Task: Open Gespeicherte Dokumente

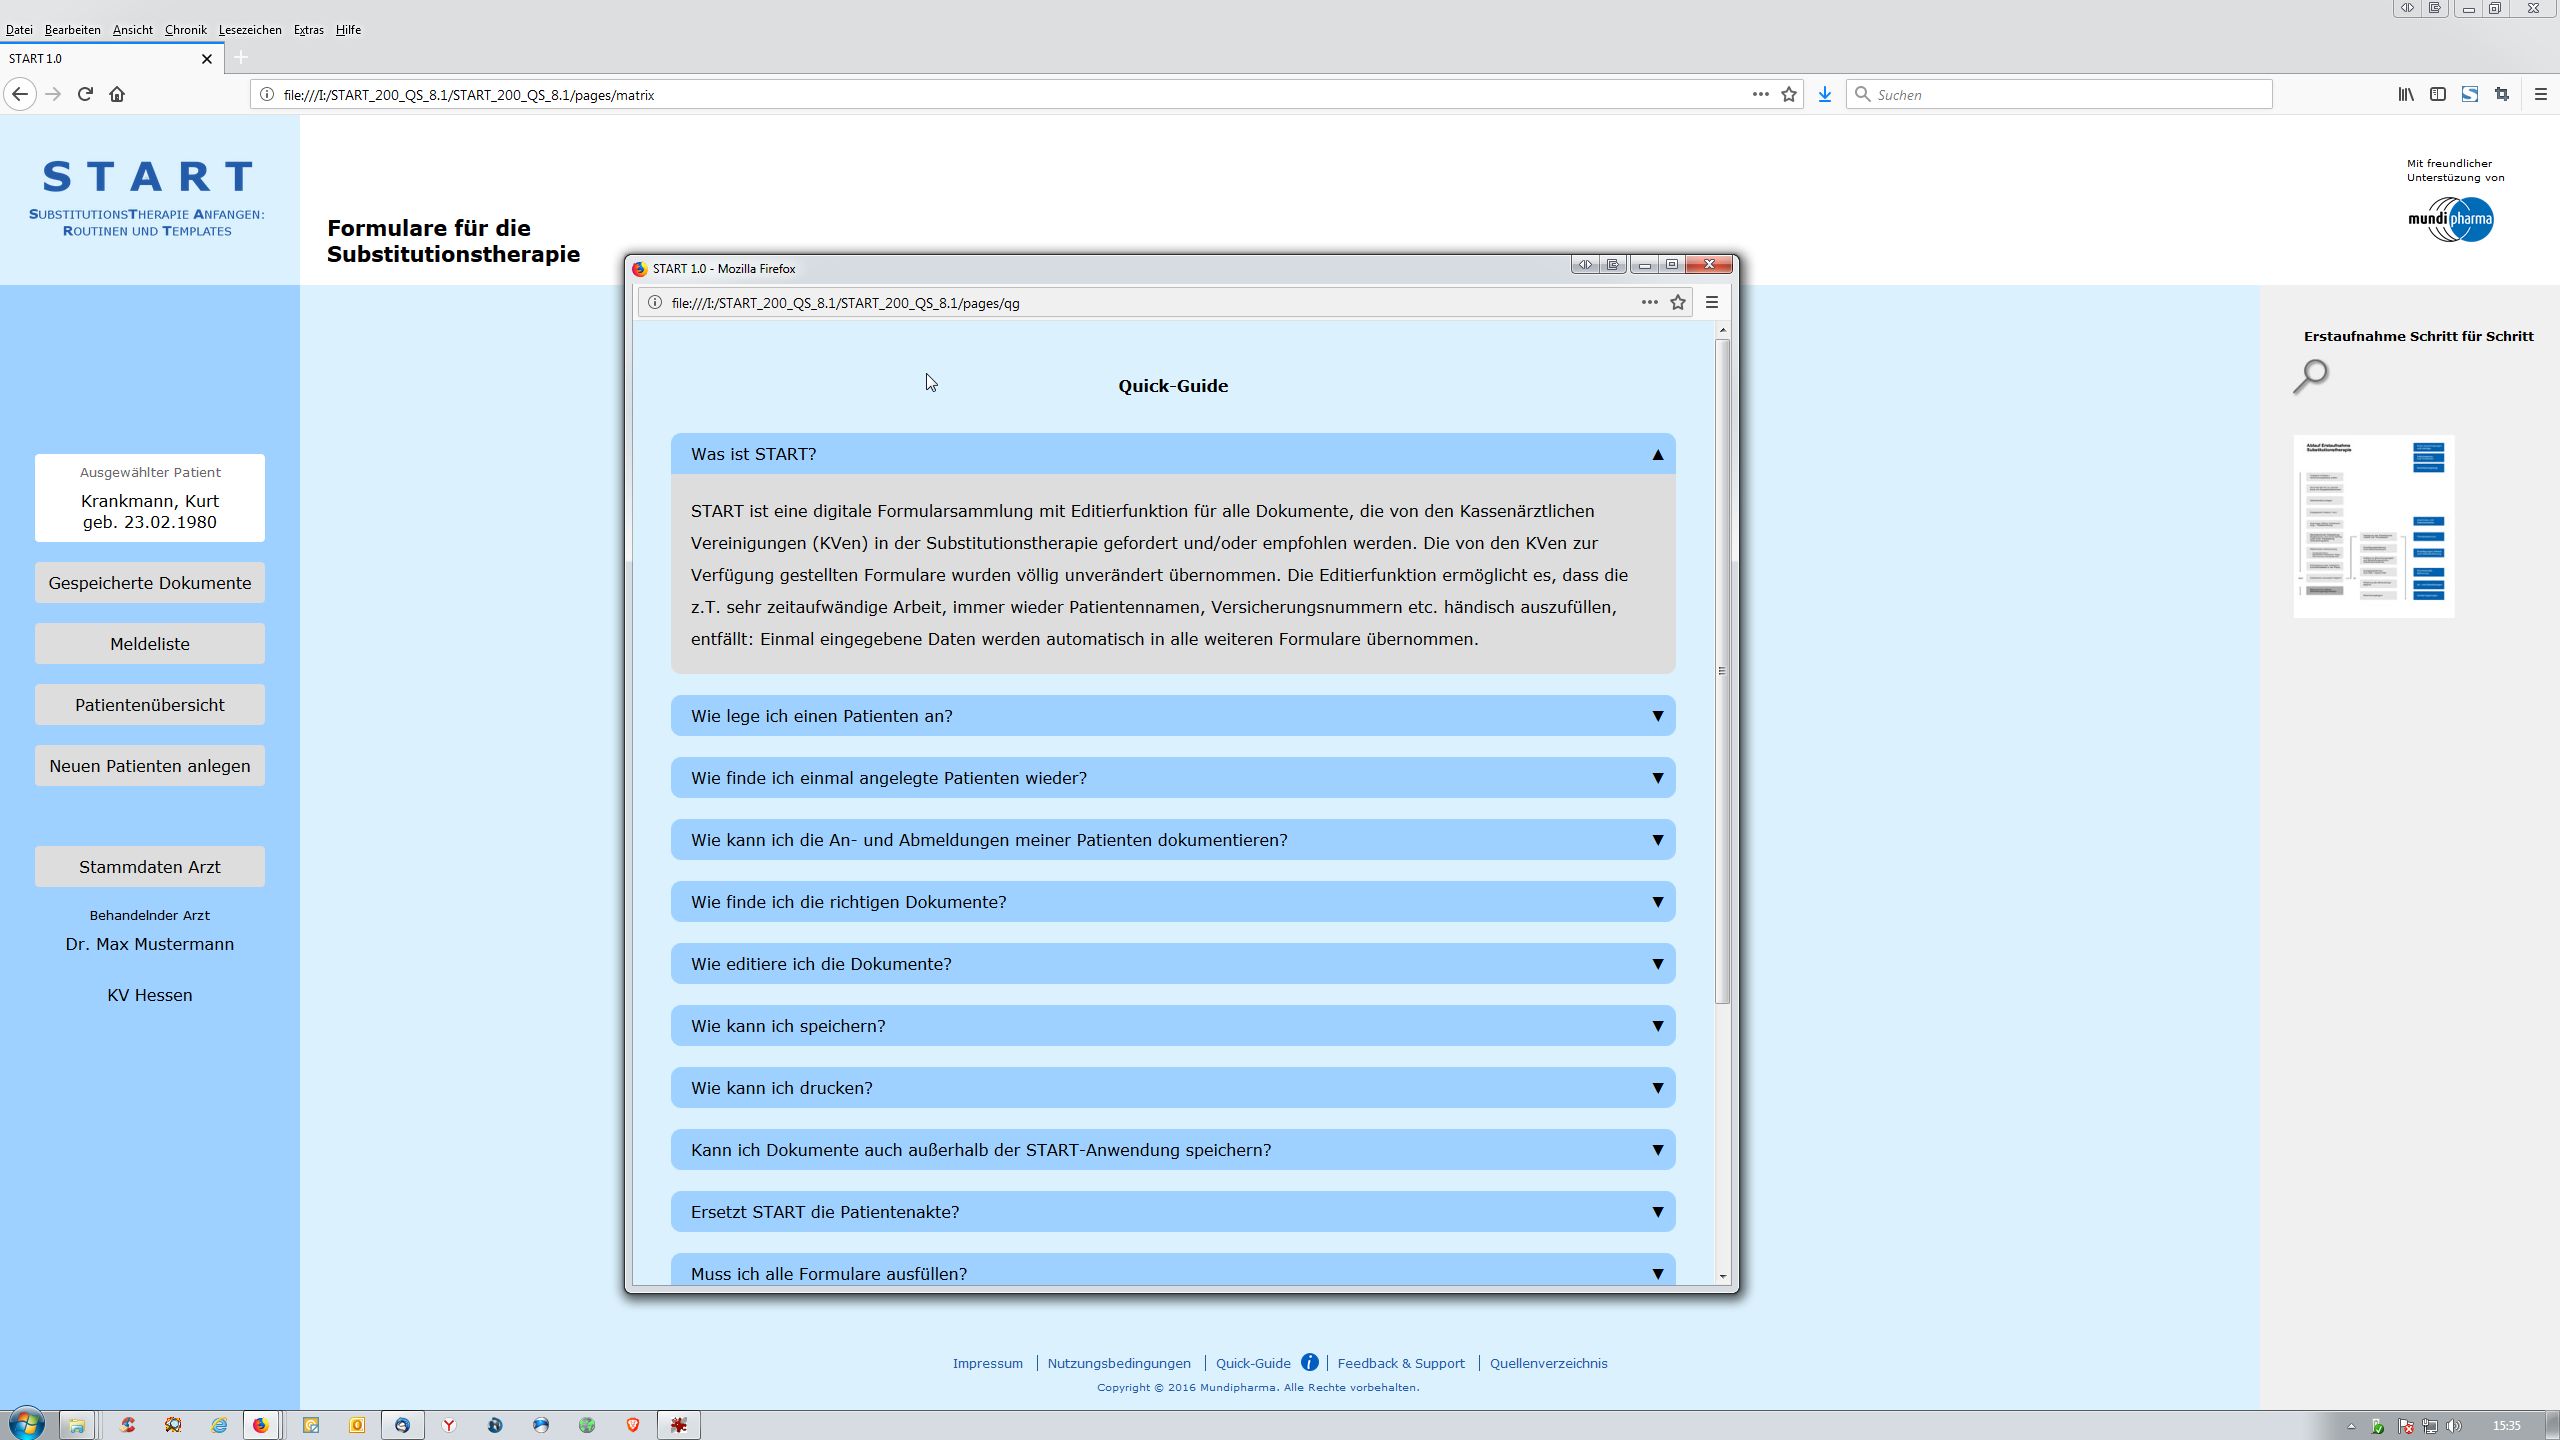Action: point(150,583)
